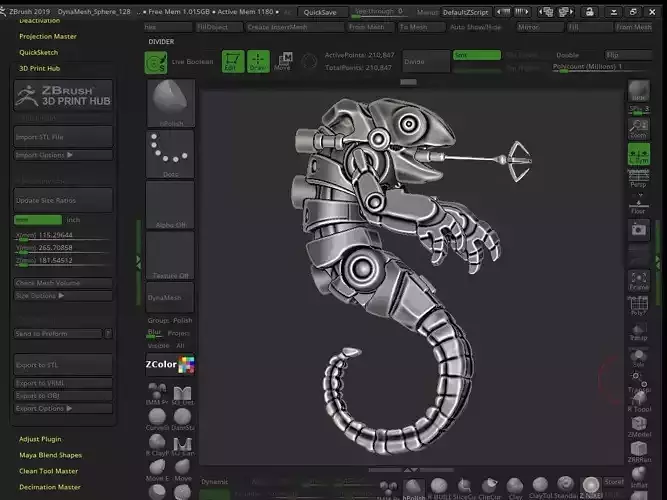The height and width of the screenshot is (500, 667).
Task: Toggle PolyF polyframe display
Action: [638, 306]
